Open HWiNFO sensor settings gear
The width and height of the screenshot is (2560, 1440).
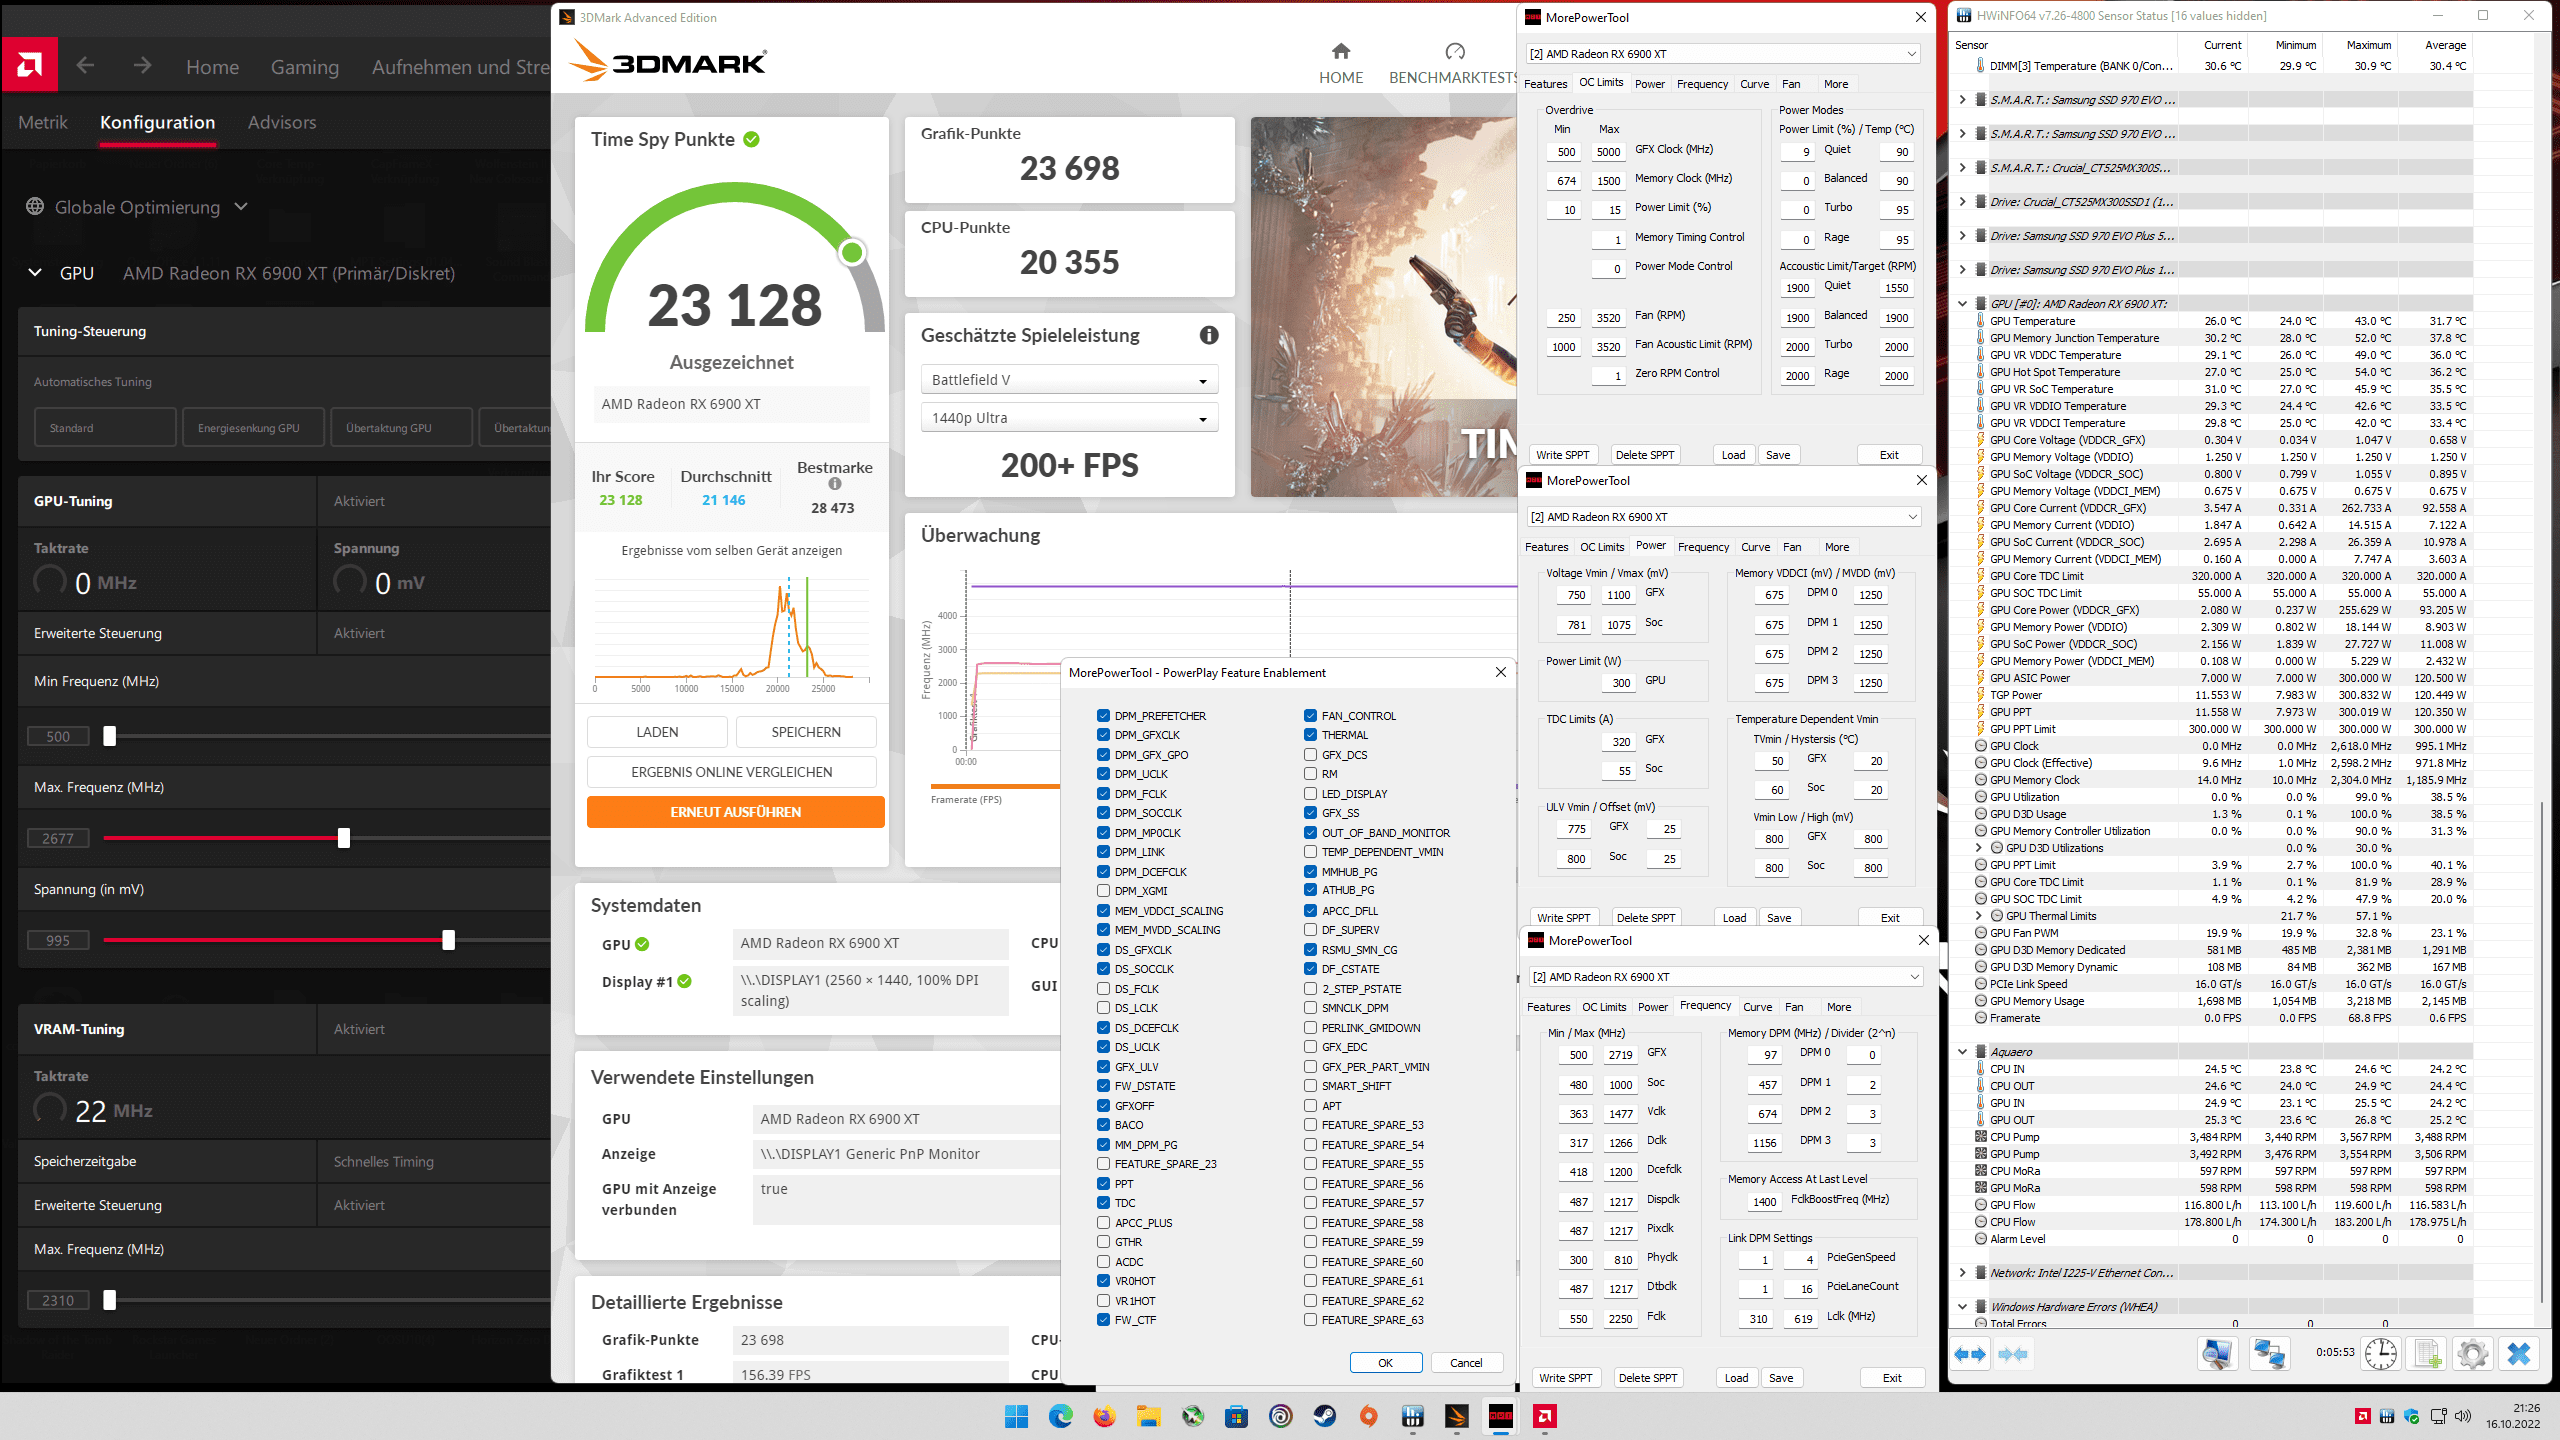point(2473,1354)
